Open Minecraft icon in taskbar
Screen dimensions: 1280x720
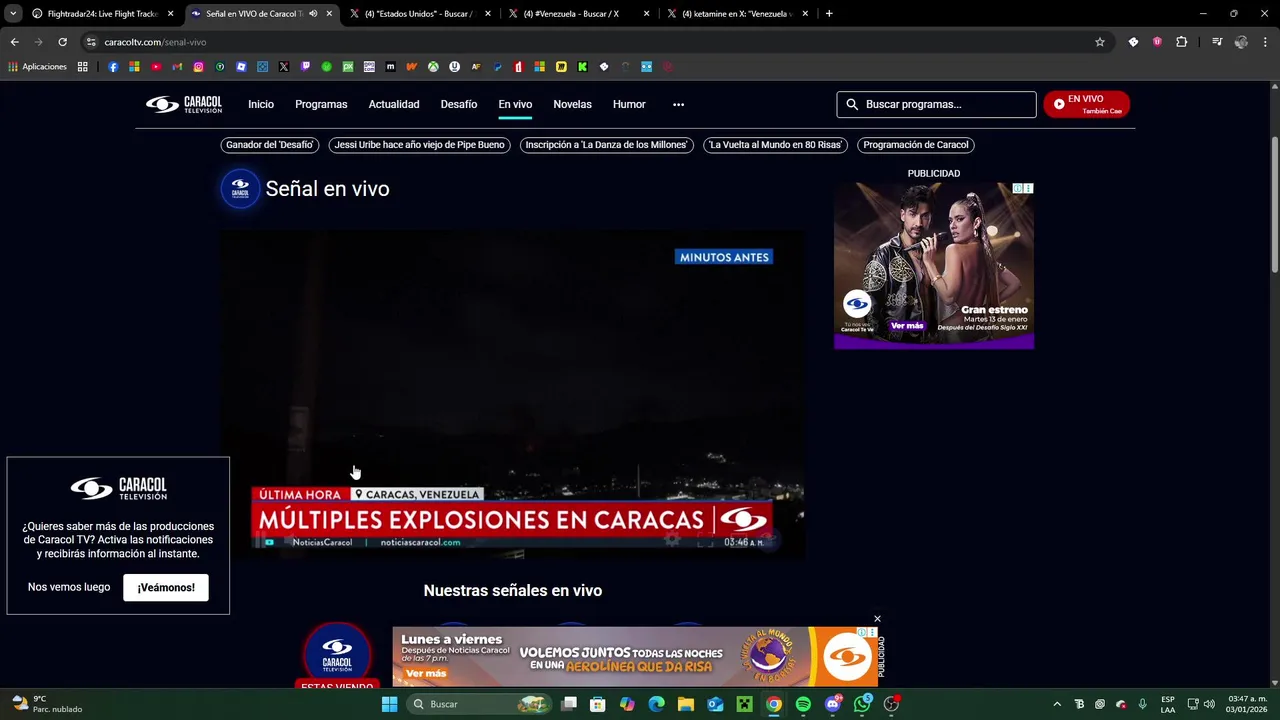click(744, 704)
